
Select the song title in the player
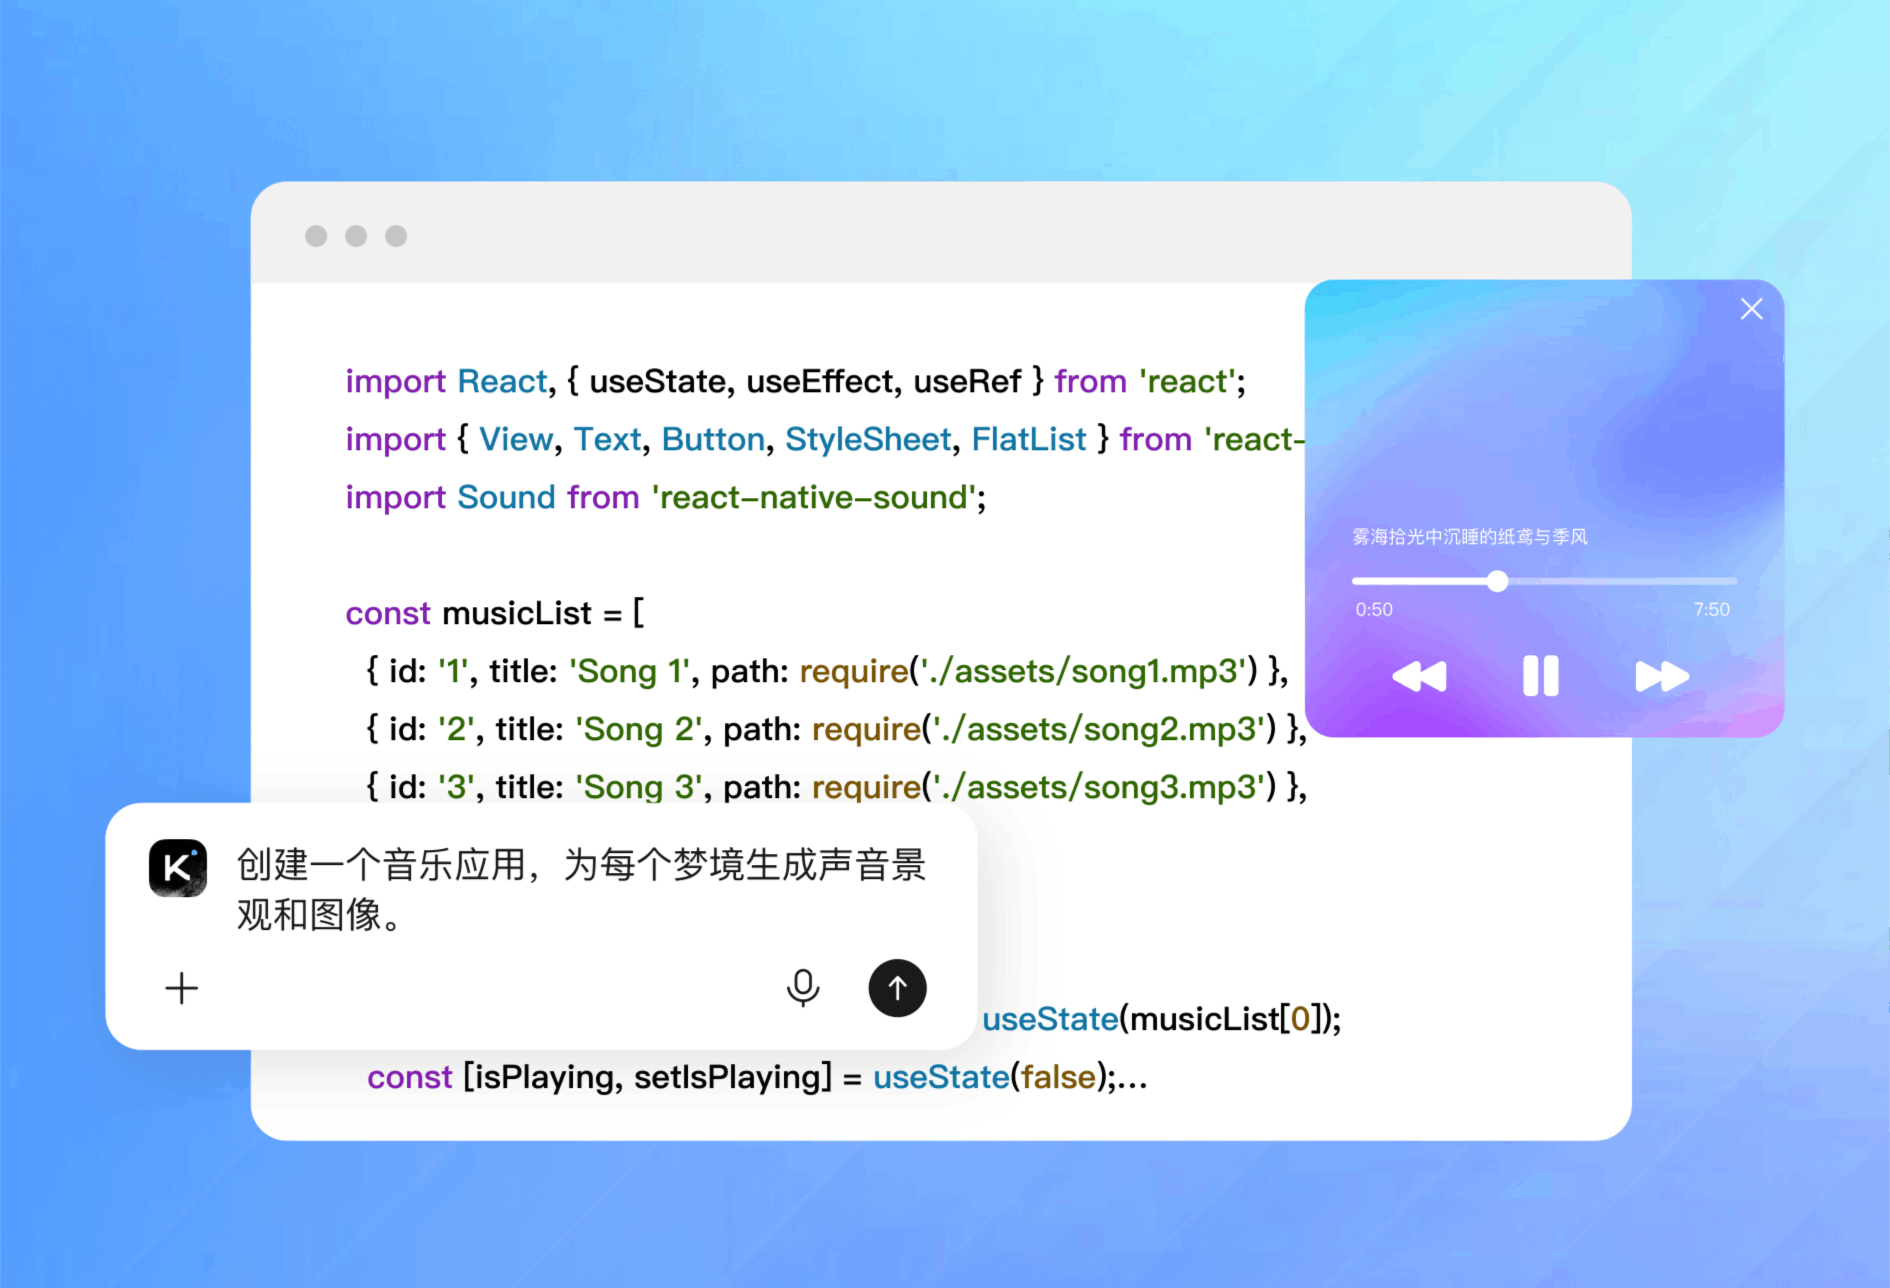tap(1469, 537)
